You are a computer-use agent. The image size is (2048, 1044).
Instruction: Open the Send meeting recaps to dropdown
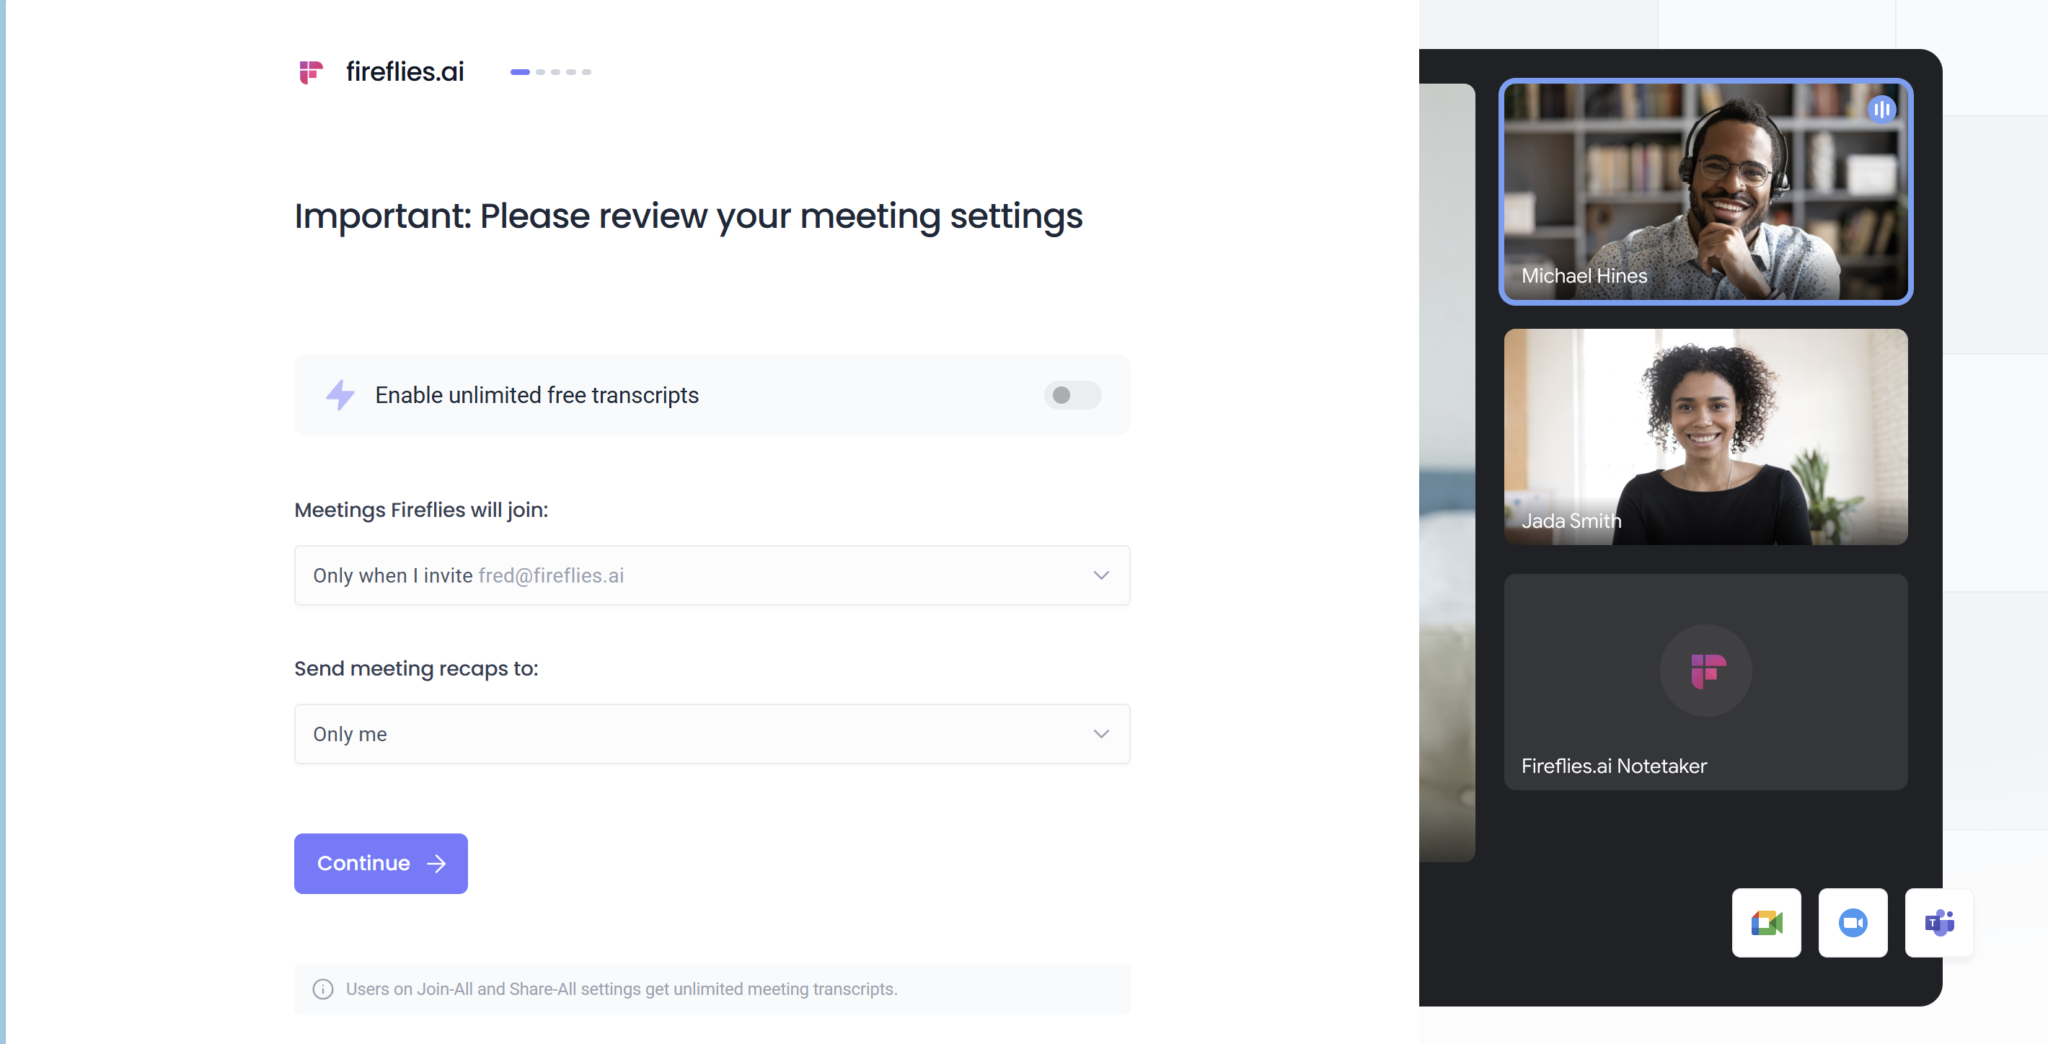point(712,734)
